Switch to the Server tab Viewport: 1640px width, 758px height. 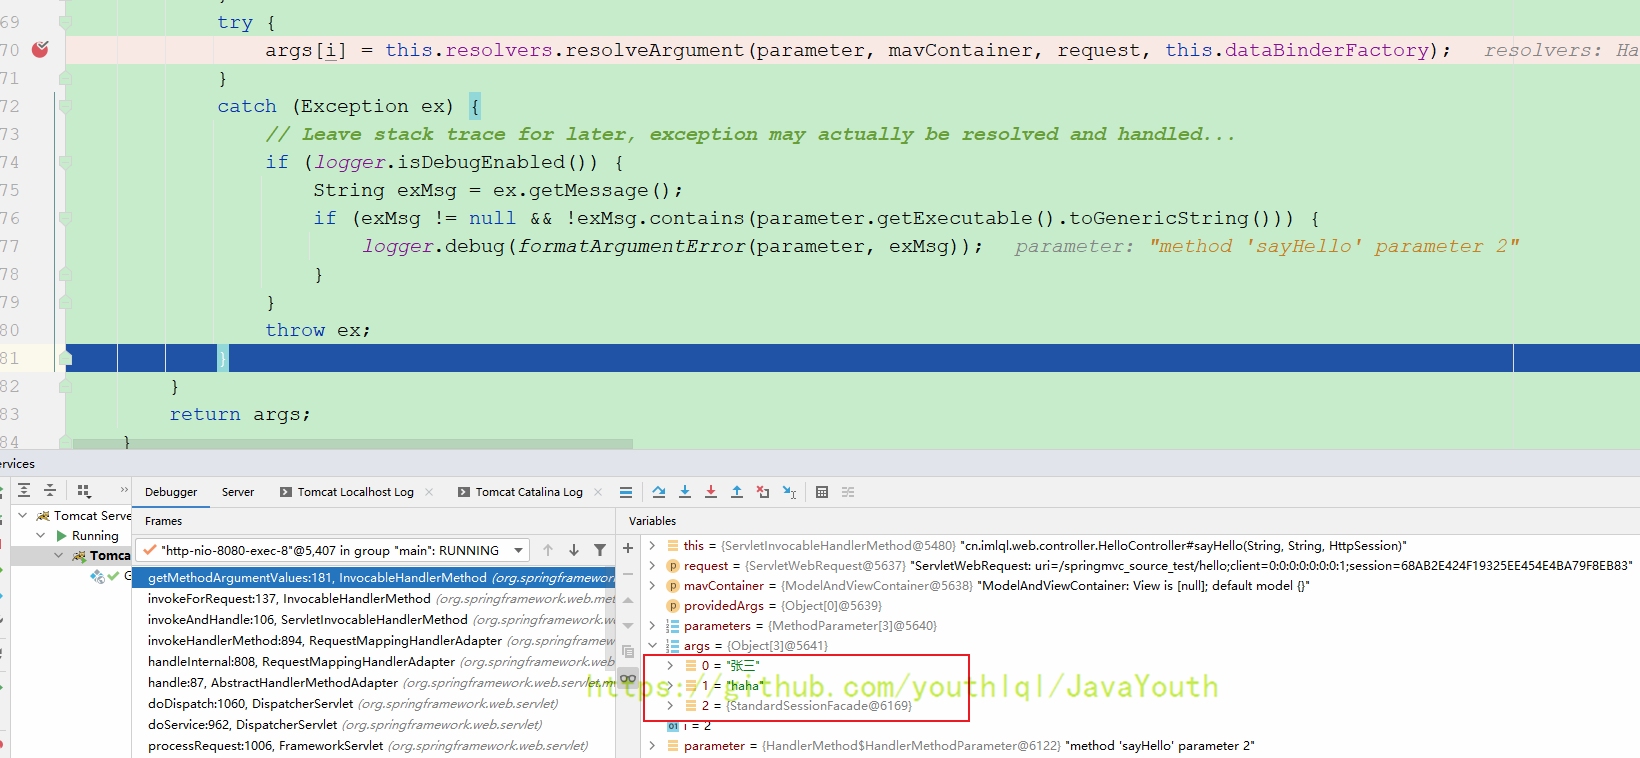click(238, 492)
